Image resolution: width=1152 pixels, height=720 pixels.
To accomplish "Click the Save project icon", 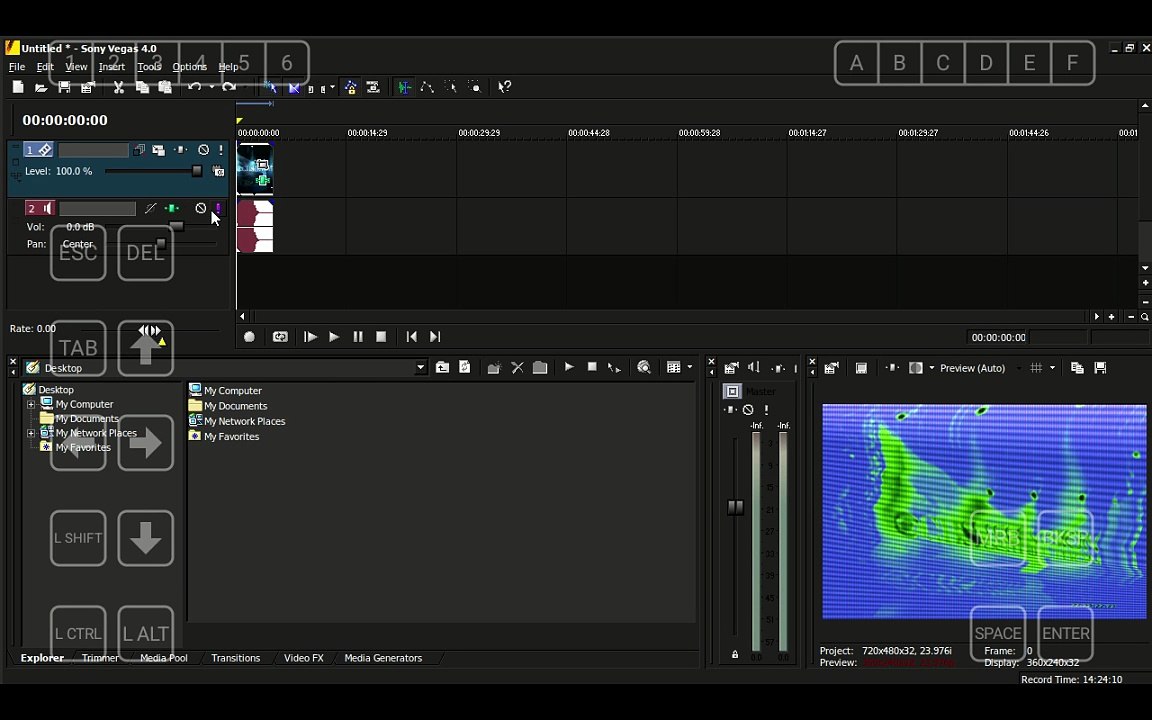I will pyautogui.click(x=64, y=87).
